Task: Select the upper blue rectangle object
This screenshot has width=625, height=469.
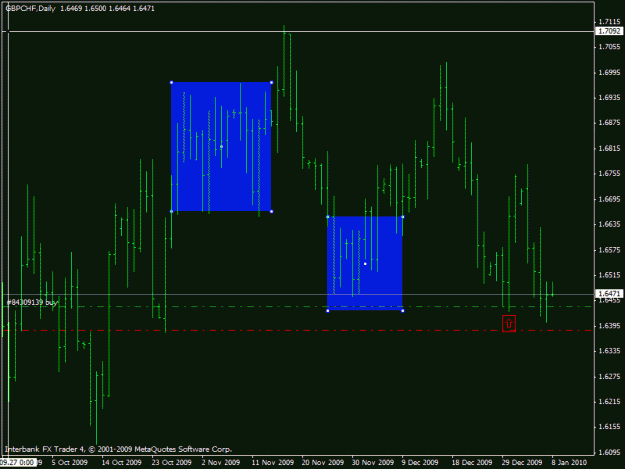Action: (x=221, y=147)
